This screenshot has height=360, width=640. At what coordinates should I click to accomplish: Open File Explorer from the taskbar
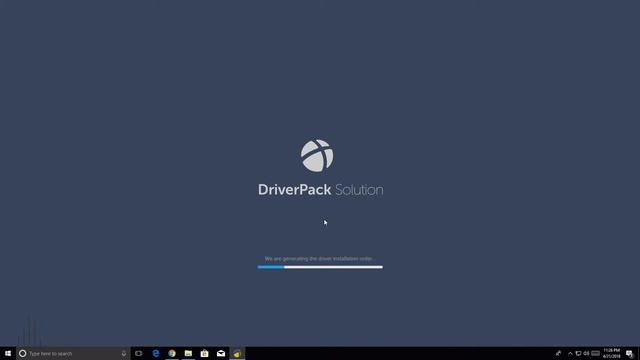188,353
